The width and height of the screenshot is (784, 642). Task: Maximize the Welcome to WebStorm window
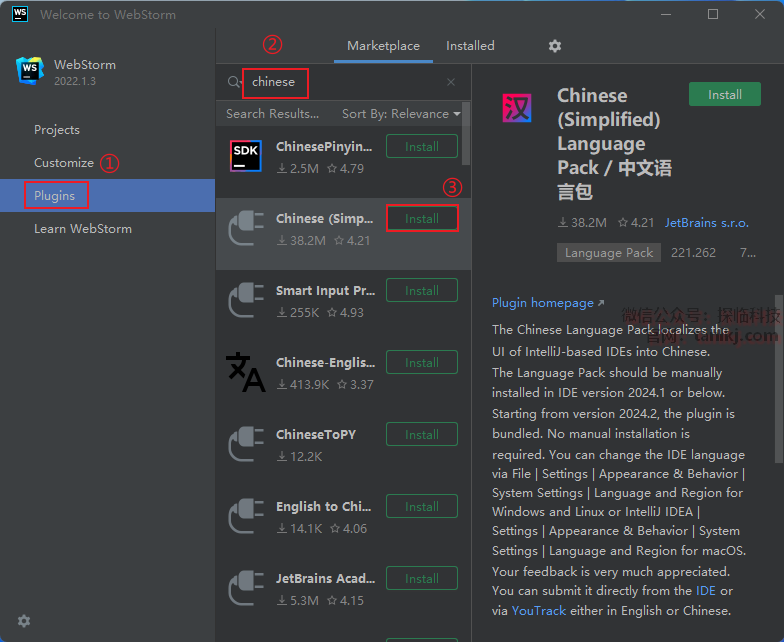pyautogui.click(x=713, y=14)
